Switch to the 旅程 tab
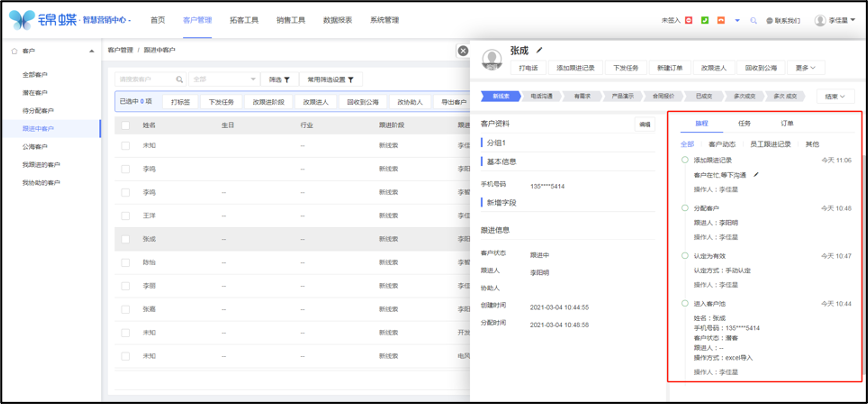Image resolution: width=868 pixels, height=404 pixels. [701, 123]
